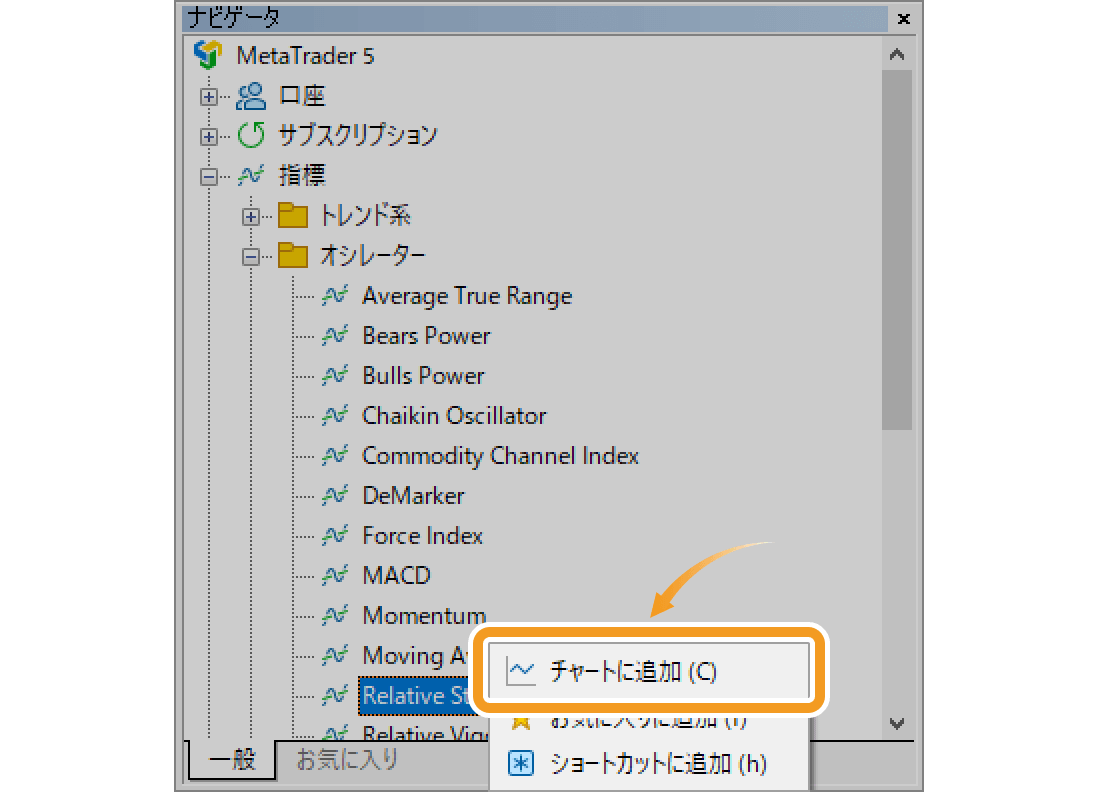The height and width of the screenshot is (792, 1100).
Task: Click the Chaikin Oscillator indicator icon
Action: pyautogui.click(x=335, y=416)
